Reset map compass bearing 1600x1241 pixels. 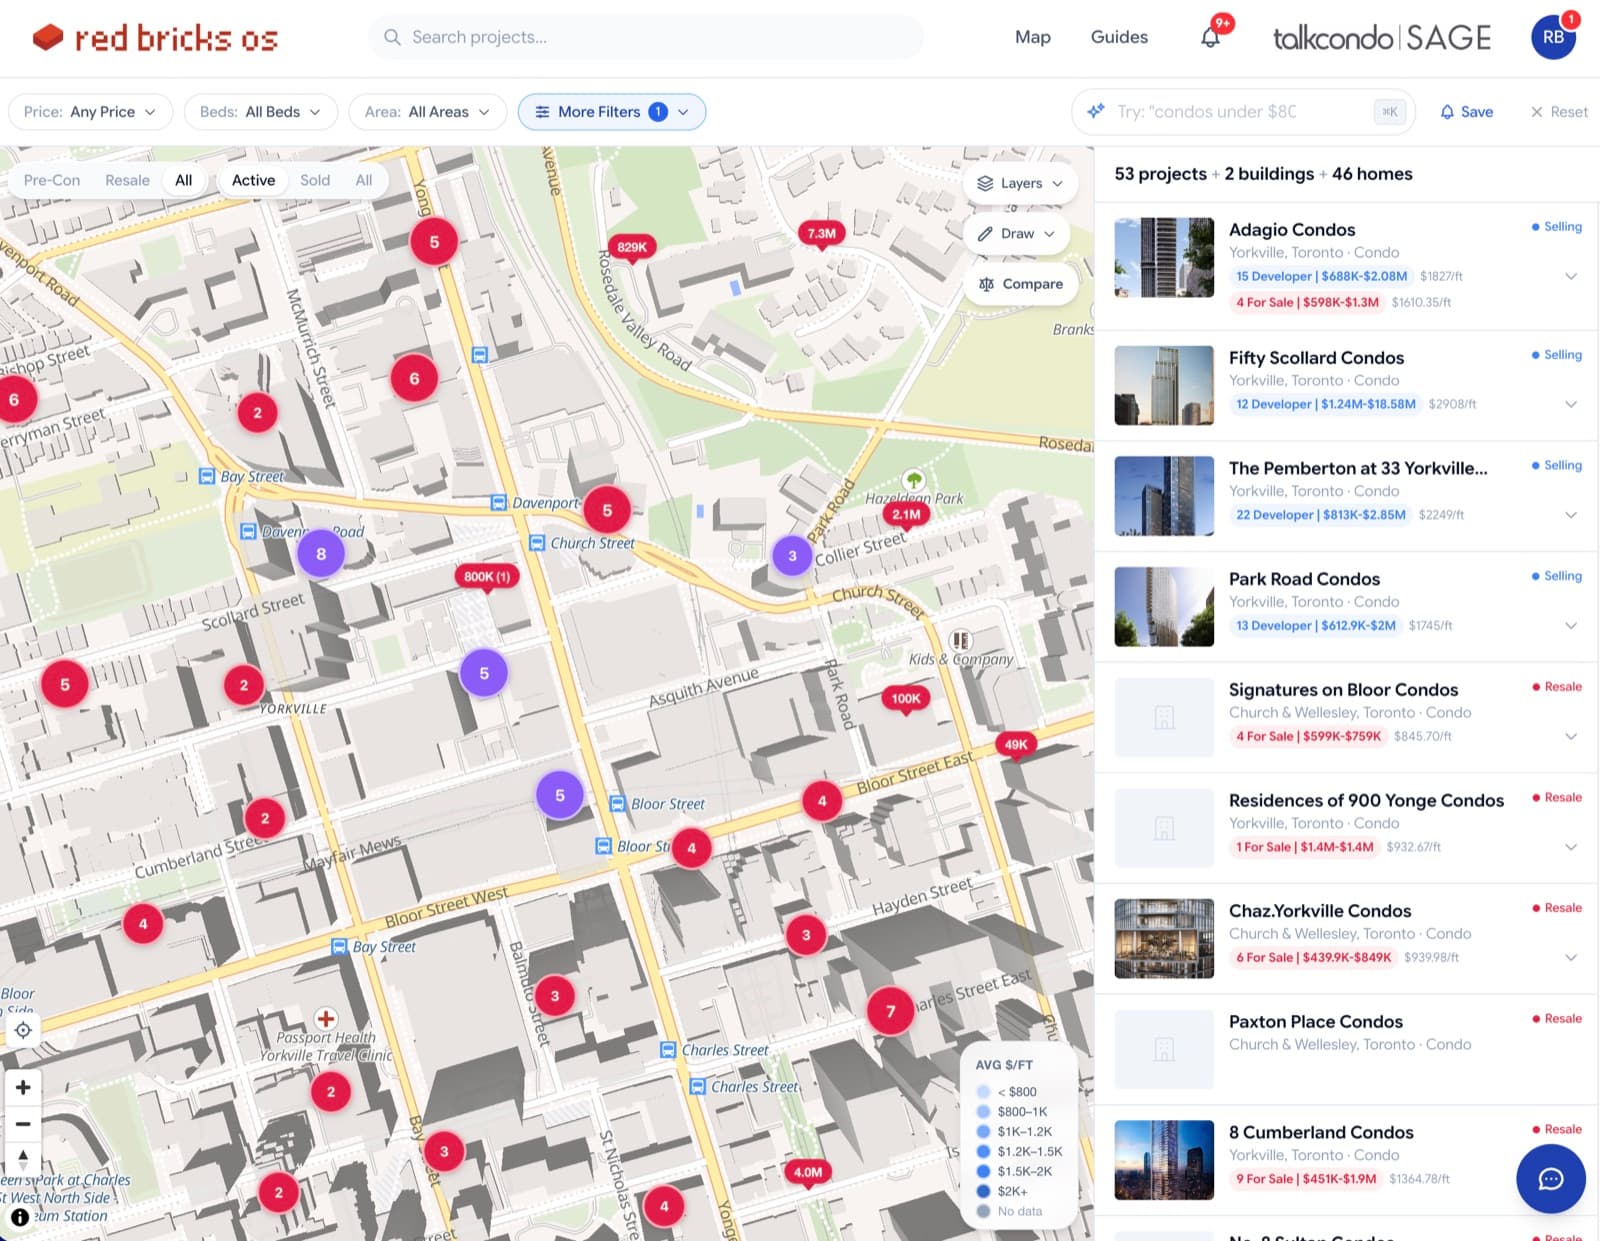pyautogui.click(x=23, y=1159)
